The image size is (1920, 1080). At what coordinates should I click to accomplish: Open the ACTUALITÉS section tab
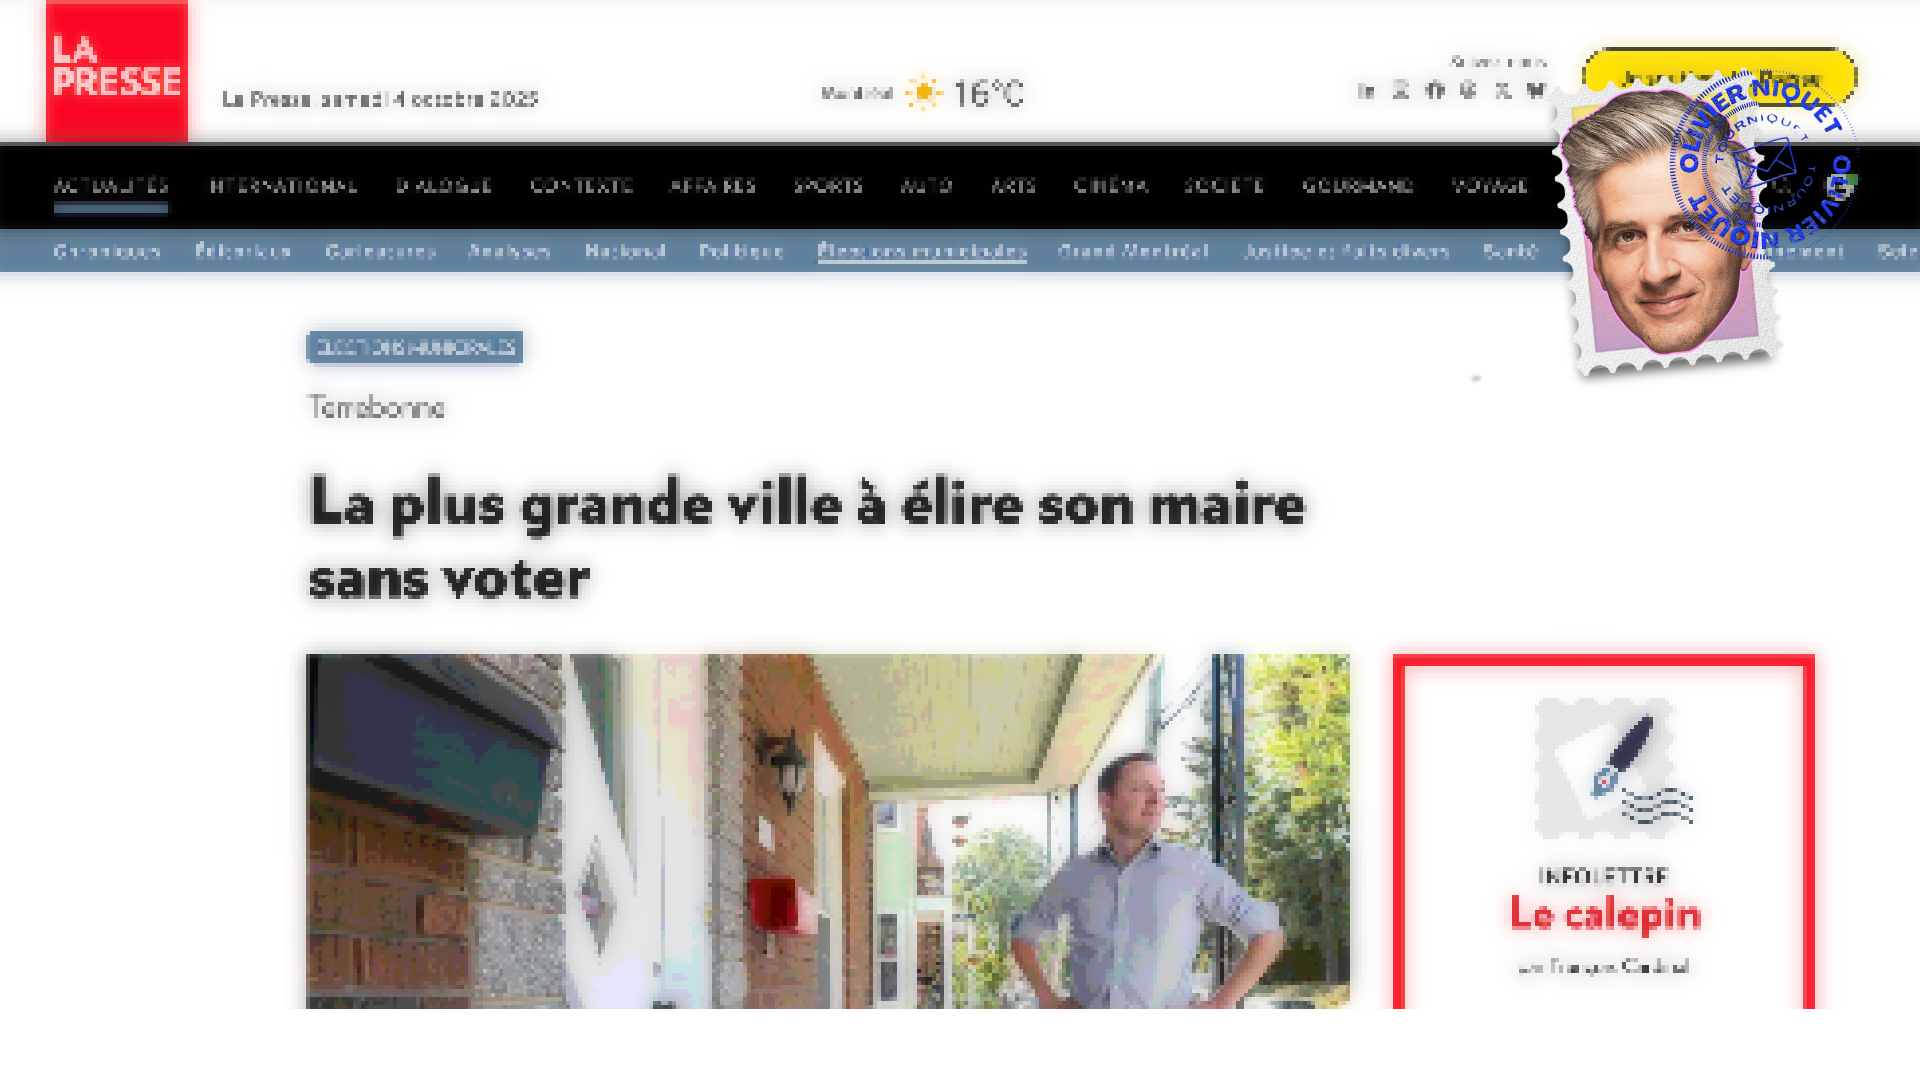point(112,186)
